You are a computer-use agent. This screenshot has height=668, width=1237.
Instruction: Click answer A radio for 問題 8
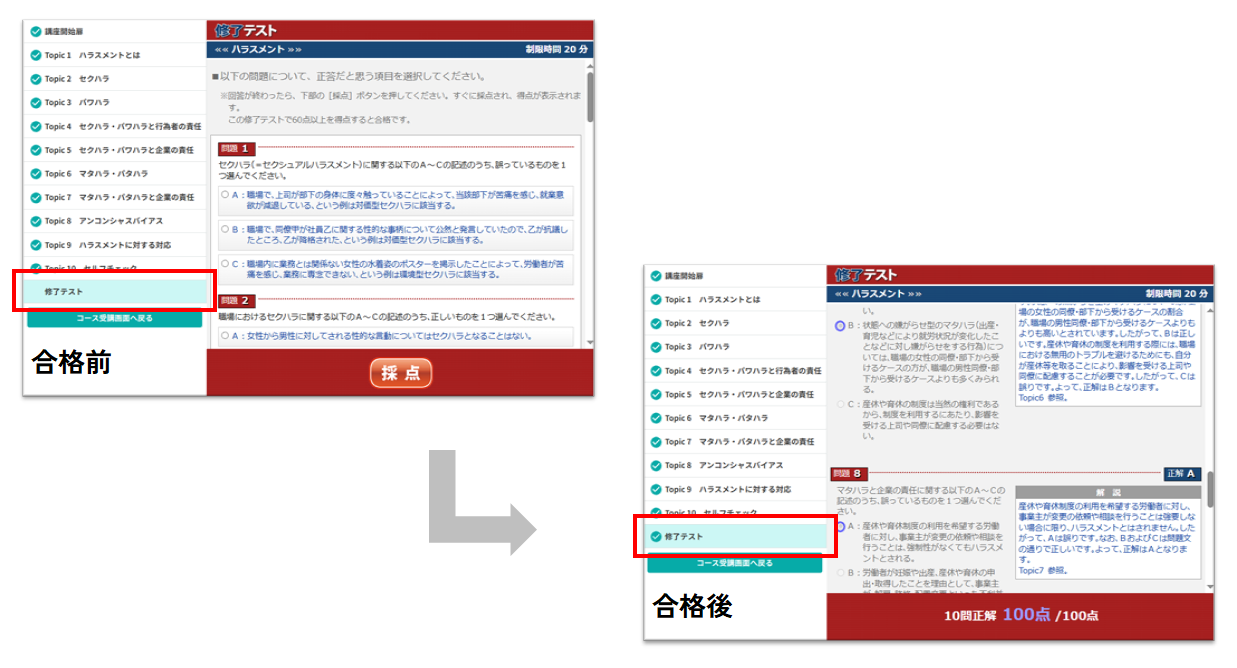(x=840, y=526)
